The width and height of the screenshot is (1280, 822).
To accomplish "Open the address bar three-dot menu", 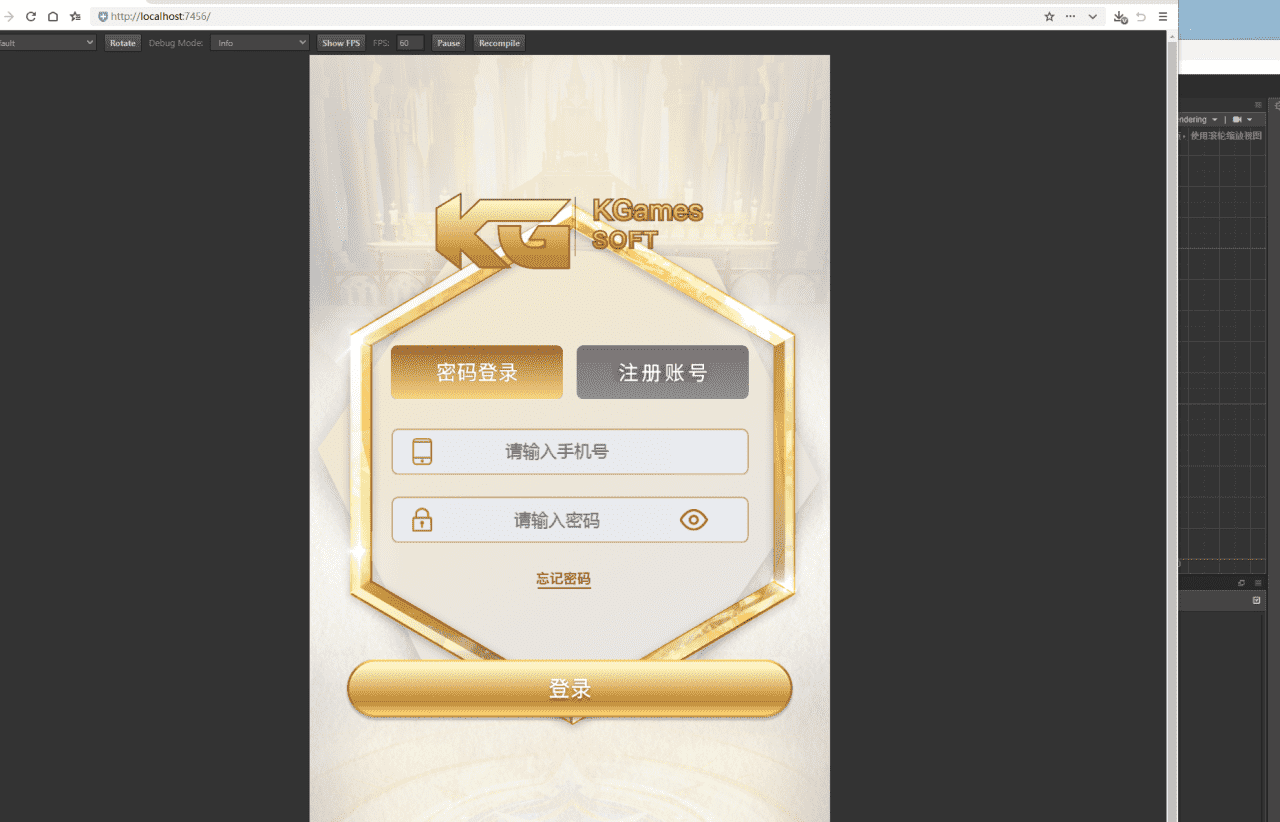I will 1071,16.
